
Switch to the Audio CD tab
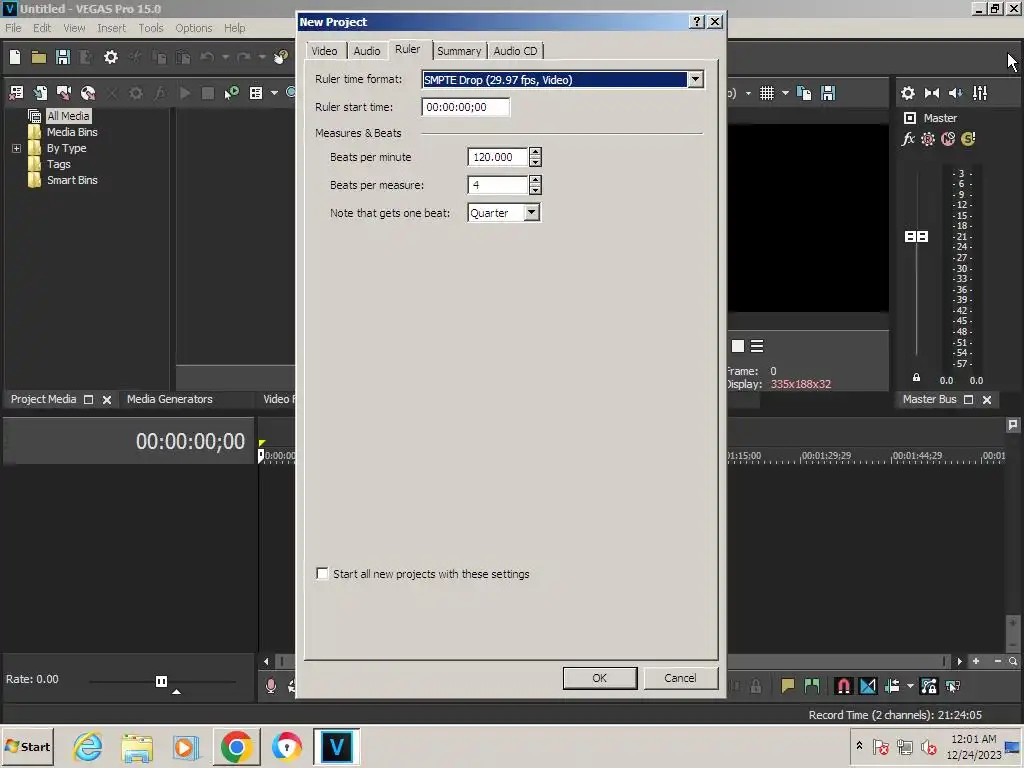[x=515, y=51]
